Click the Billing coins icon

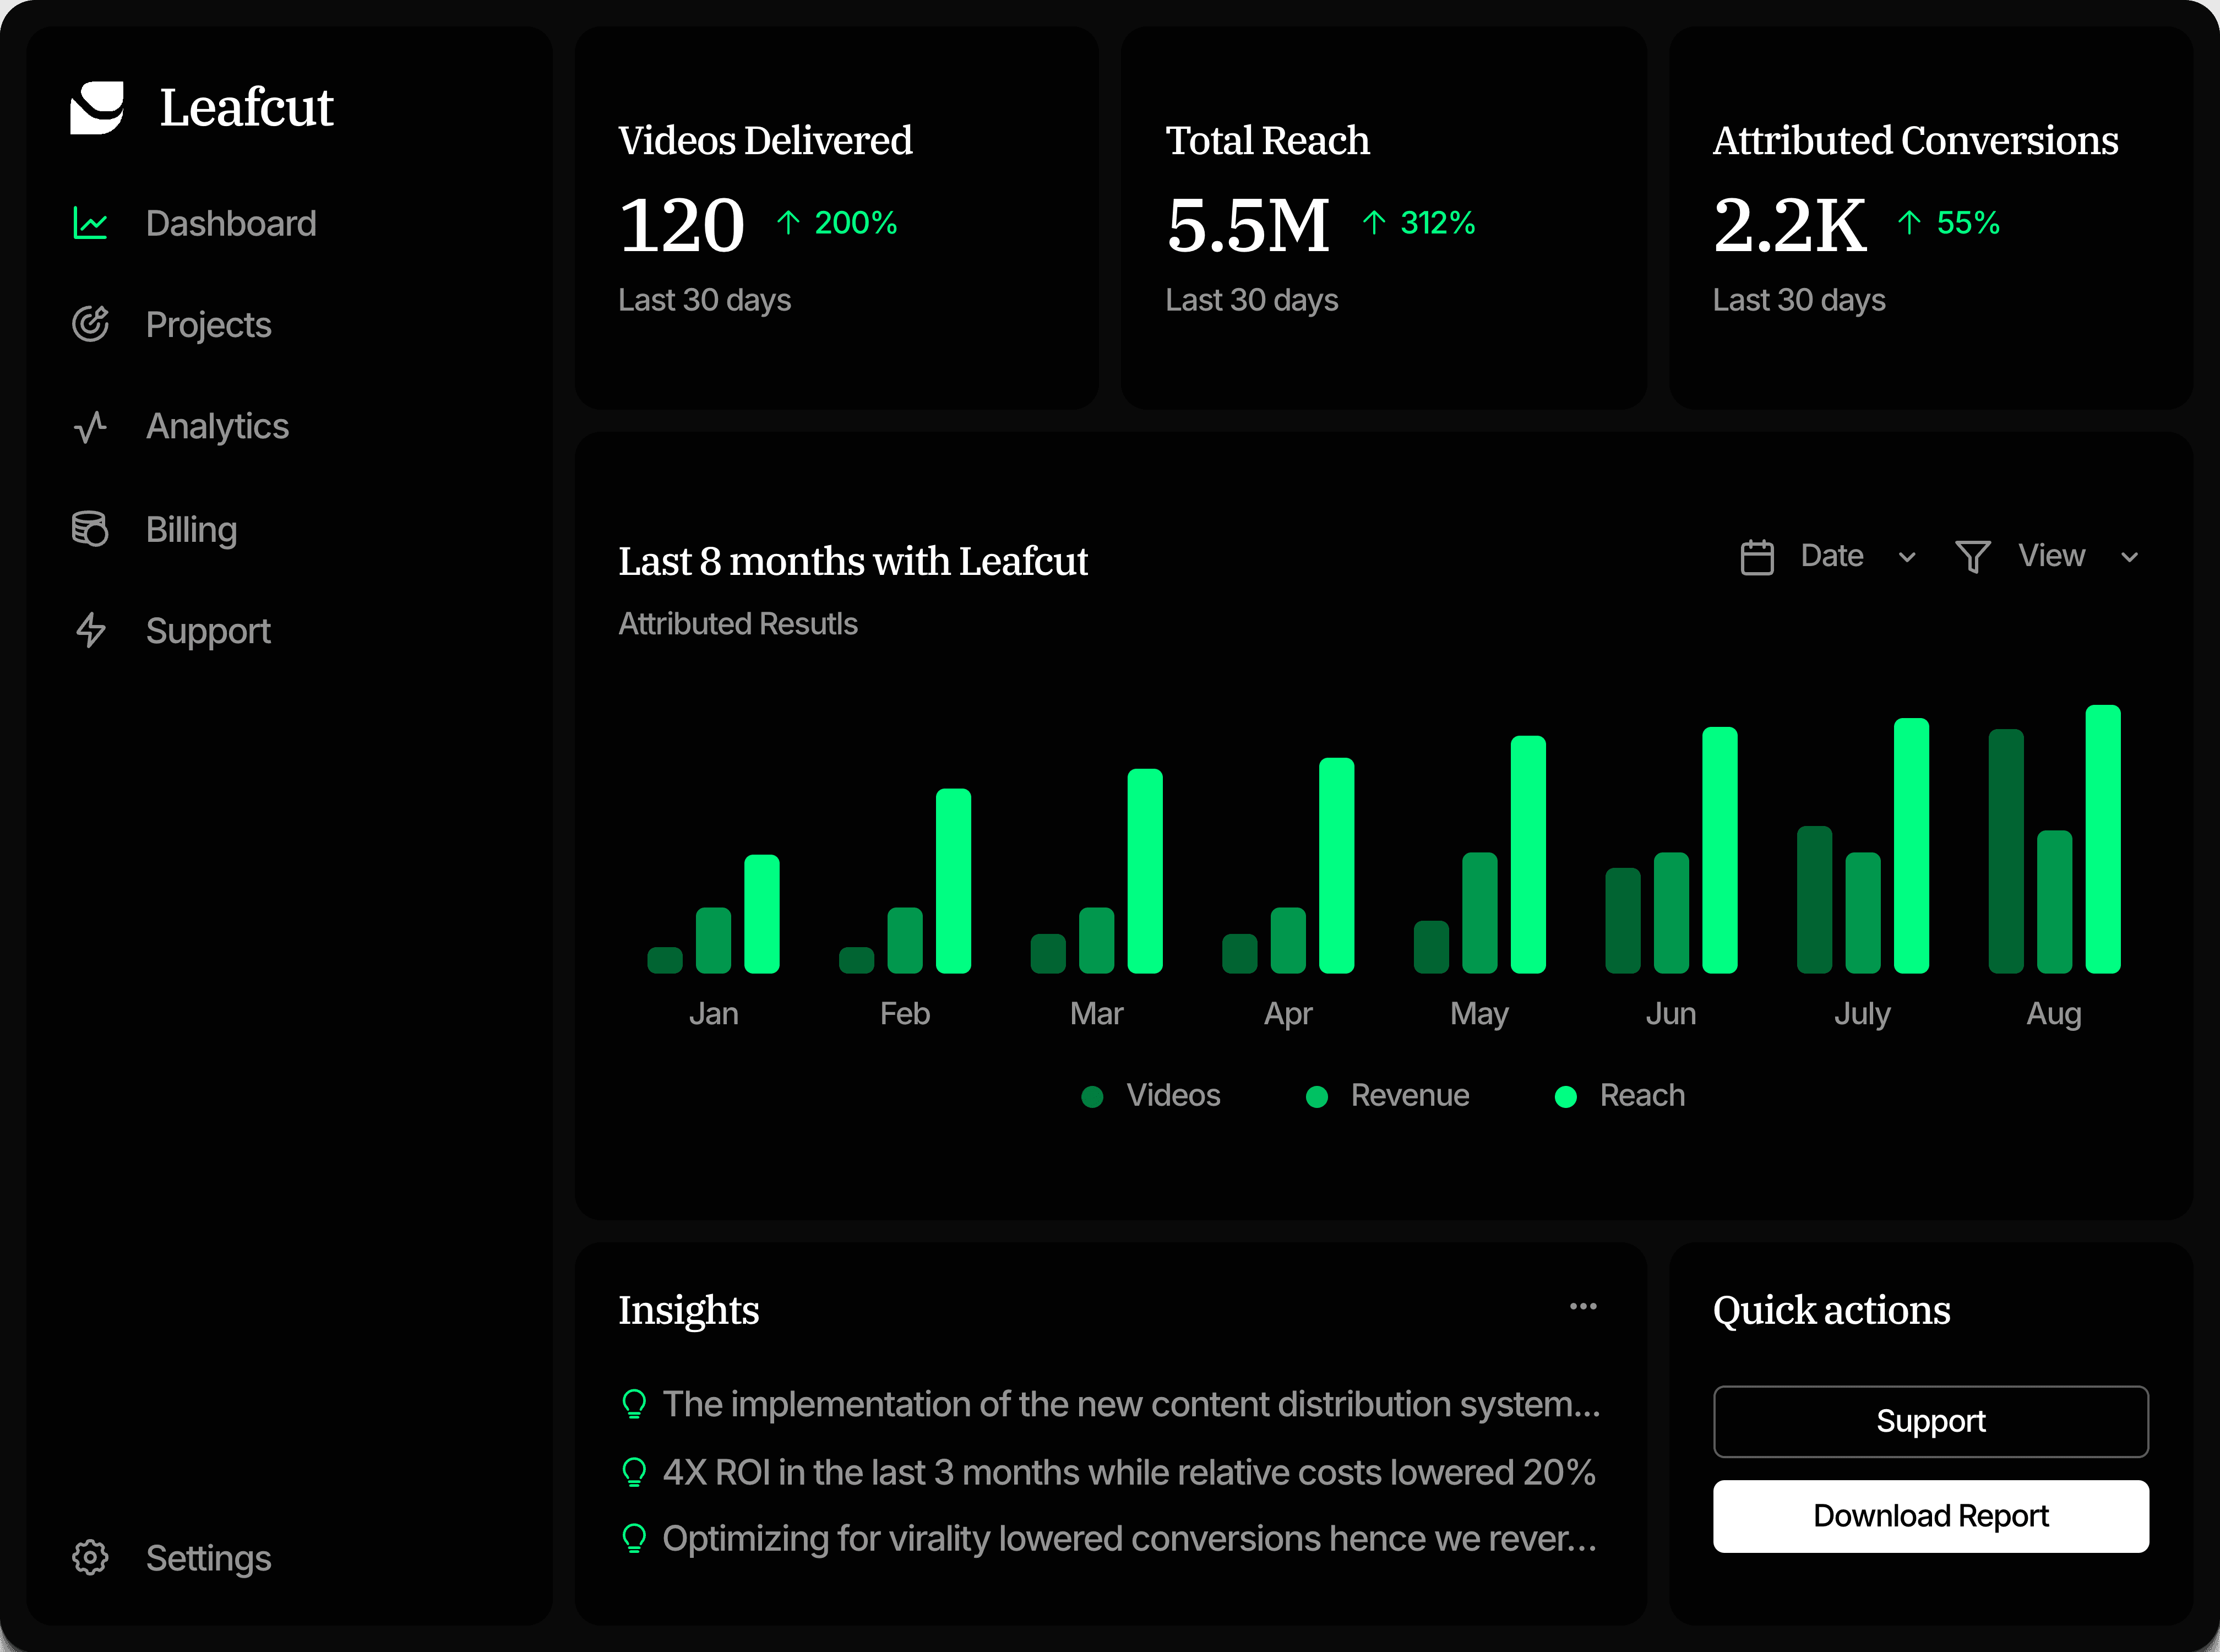pos(90,529)
